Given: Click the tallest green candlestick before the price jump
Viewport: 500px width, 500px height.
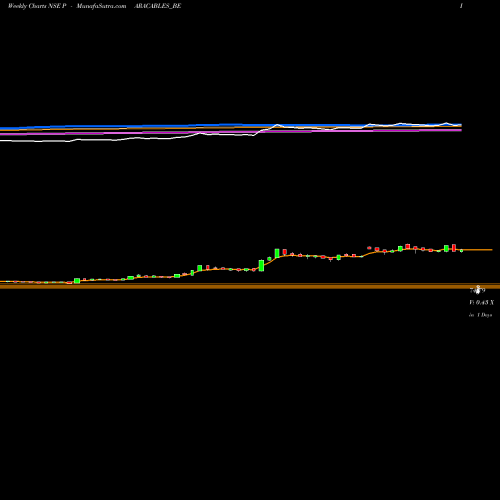Looking at the screenshot, I should pyautogui.click(x=261, y=265).
